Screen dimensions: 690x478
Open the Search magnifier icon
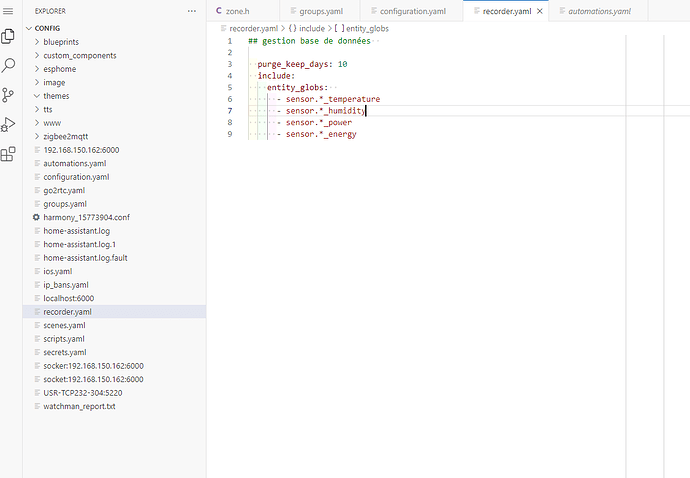click(8, 65)
